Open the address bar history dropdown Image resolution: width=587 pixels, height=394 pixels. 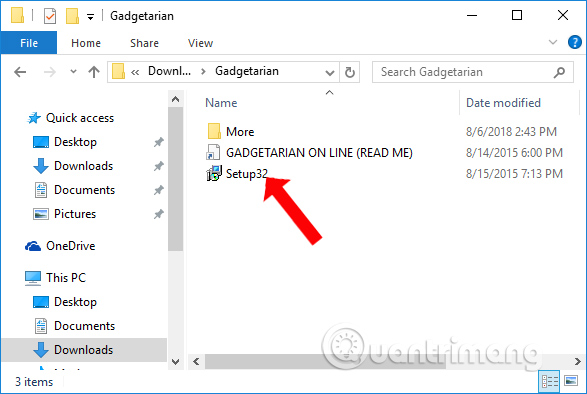tap(329, 72)
